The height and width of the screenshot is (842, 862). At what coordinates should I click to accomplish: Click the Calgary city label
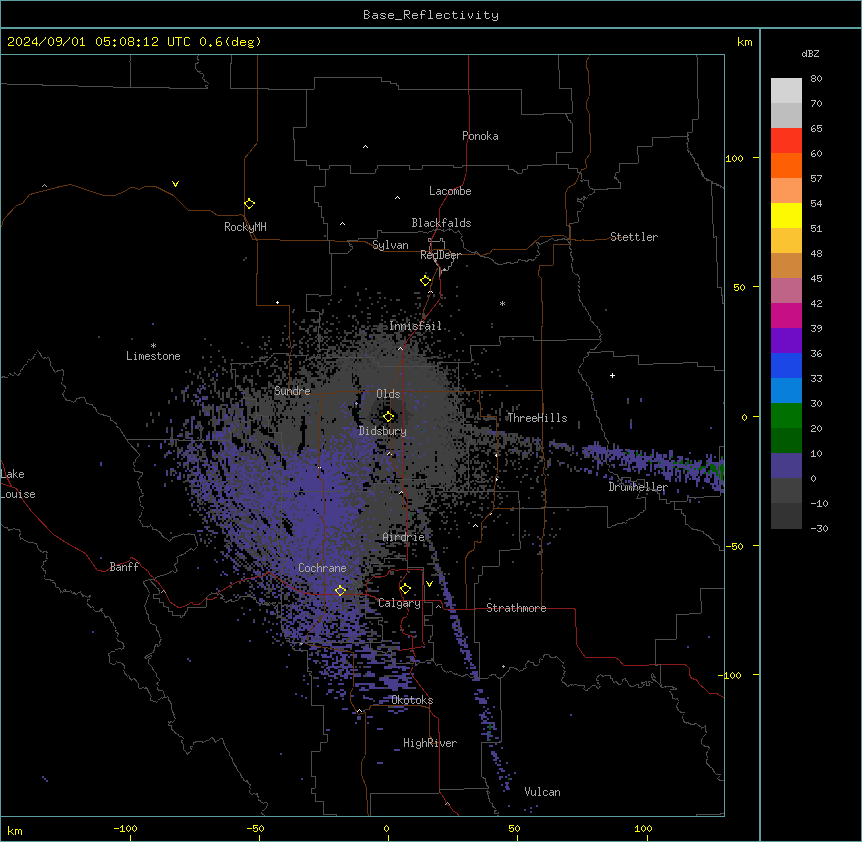[x=399, y=603]
